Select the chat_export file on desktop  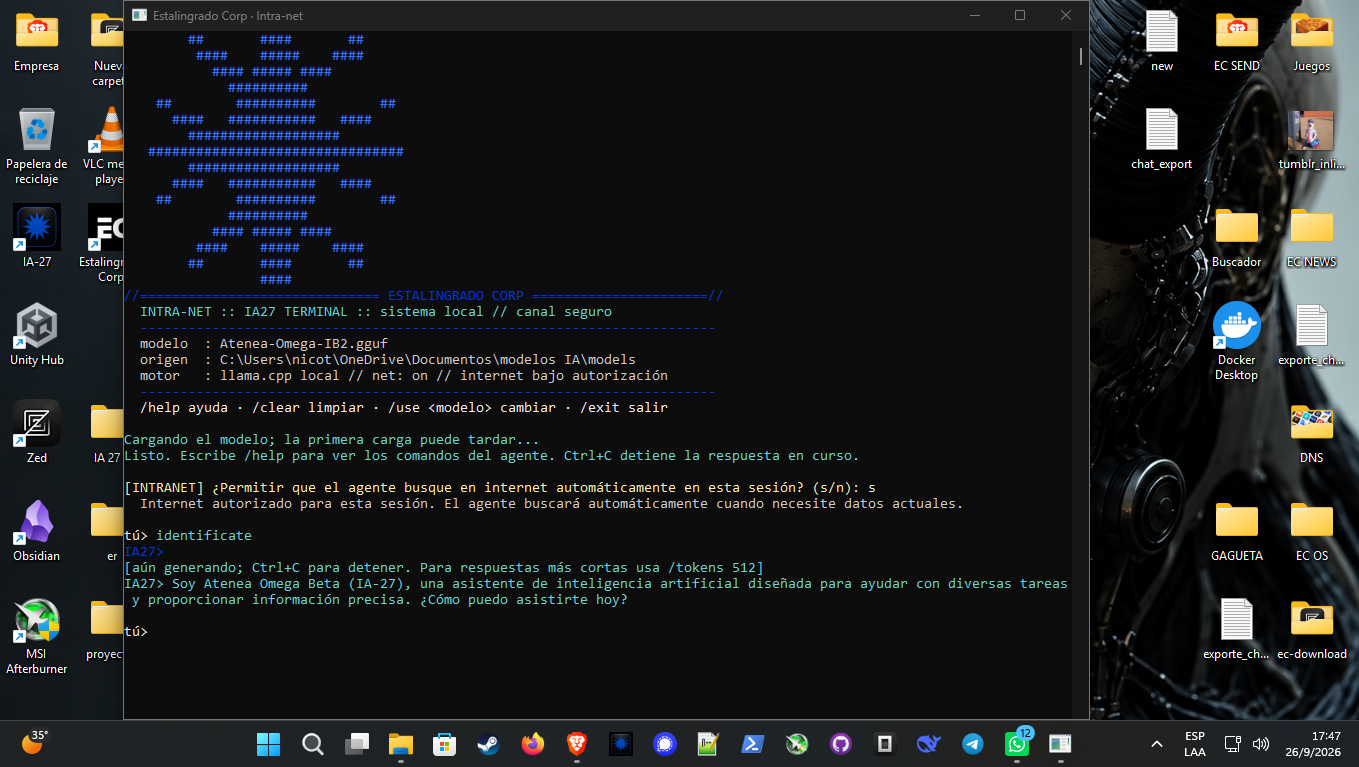[x=1162, y=139]
